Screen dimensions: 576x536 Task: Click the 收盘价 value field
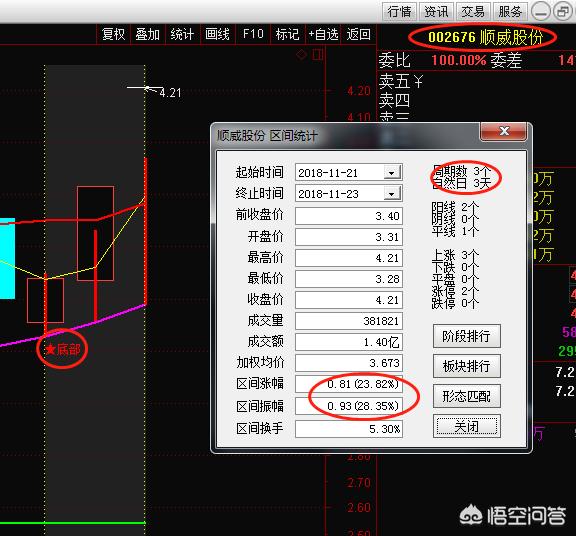coord(349,300)
